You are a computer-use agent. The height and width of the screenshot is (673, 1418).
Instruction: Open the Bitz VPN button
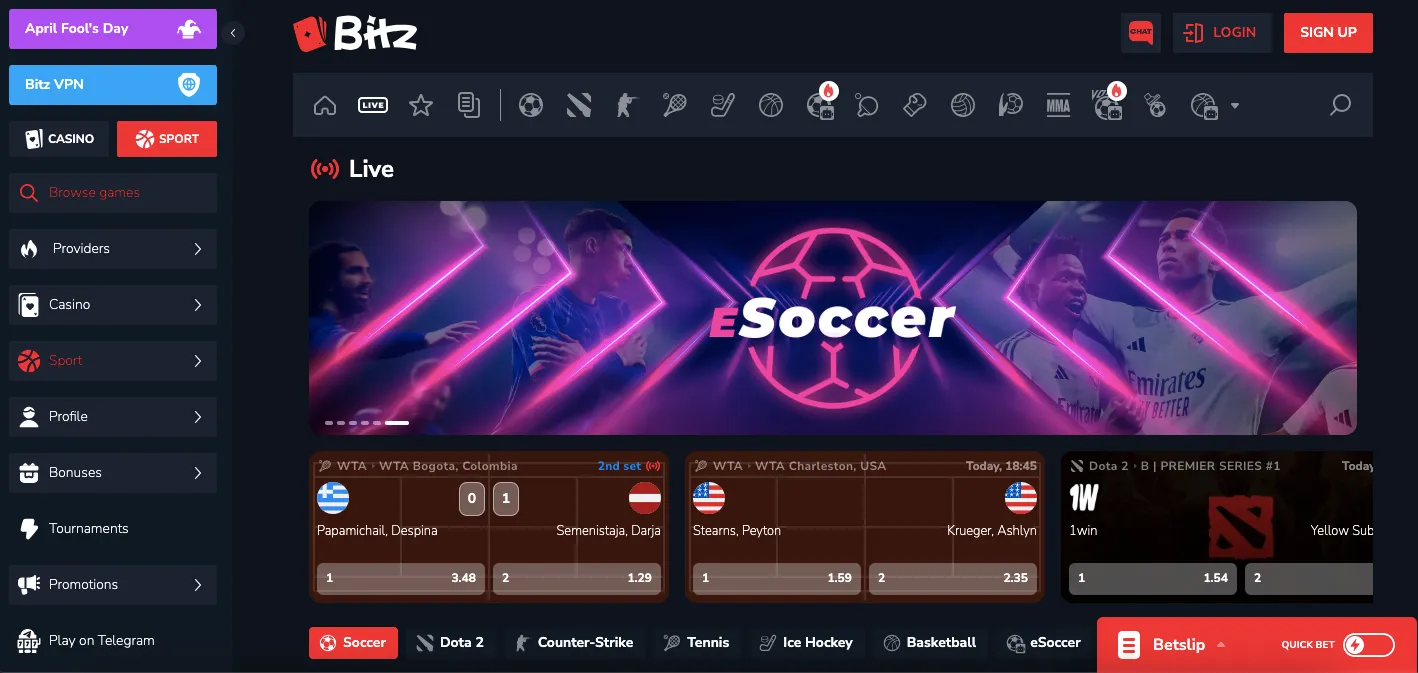click(x=113, y=85)
